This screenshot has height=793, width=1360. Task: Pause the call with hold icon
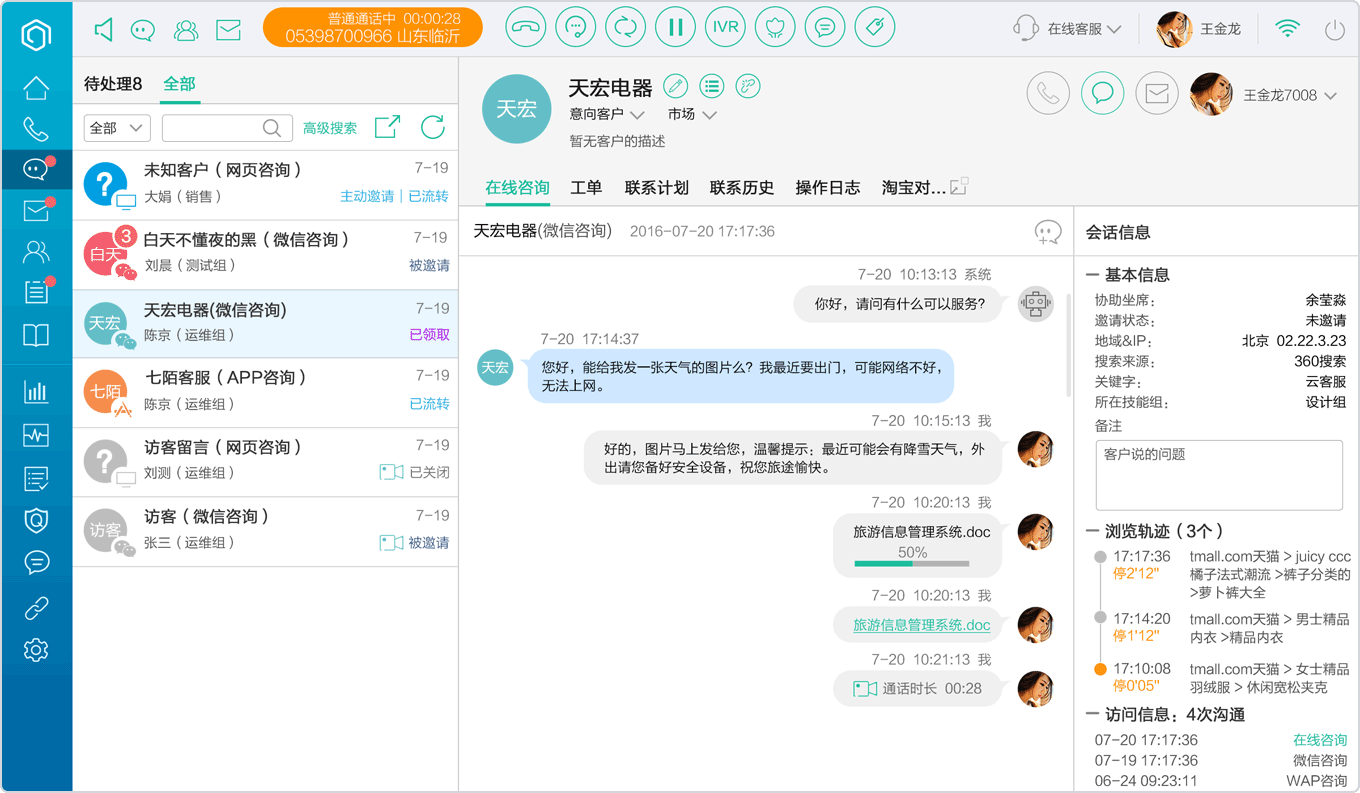click(x=676, y=28)
